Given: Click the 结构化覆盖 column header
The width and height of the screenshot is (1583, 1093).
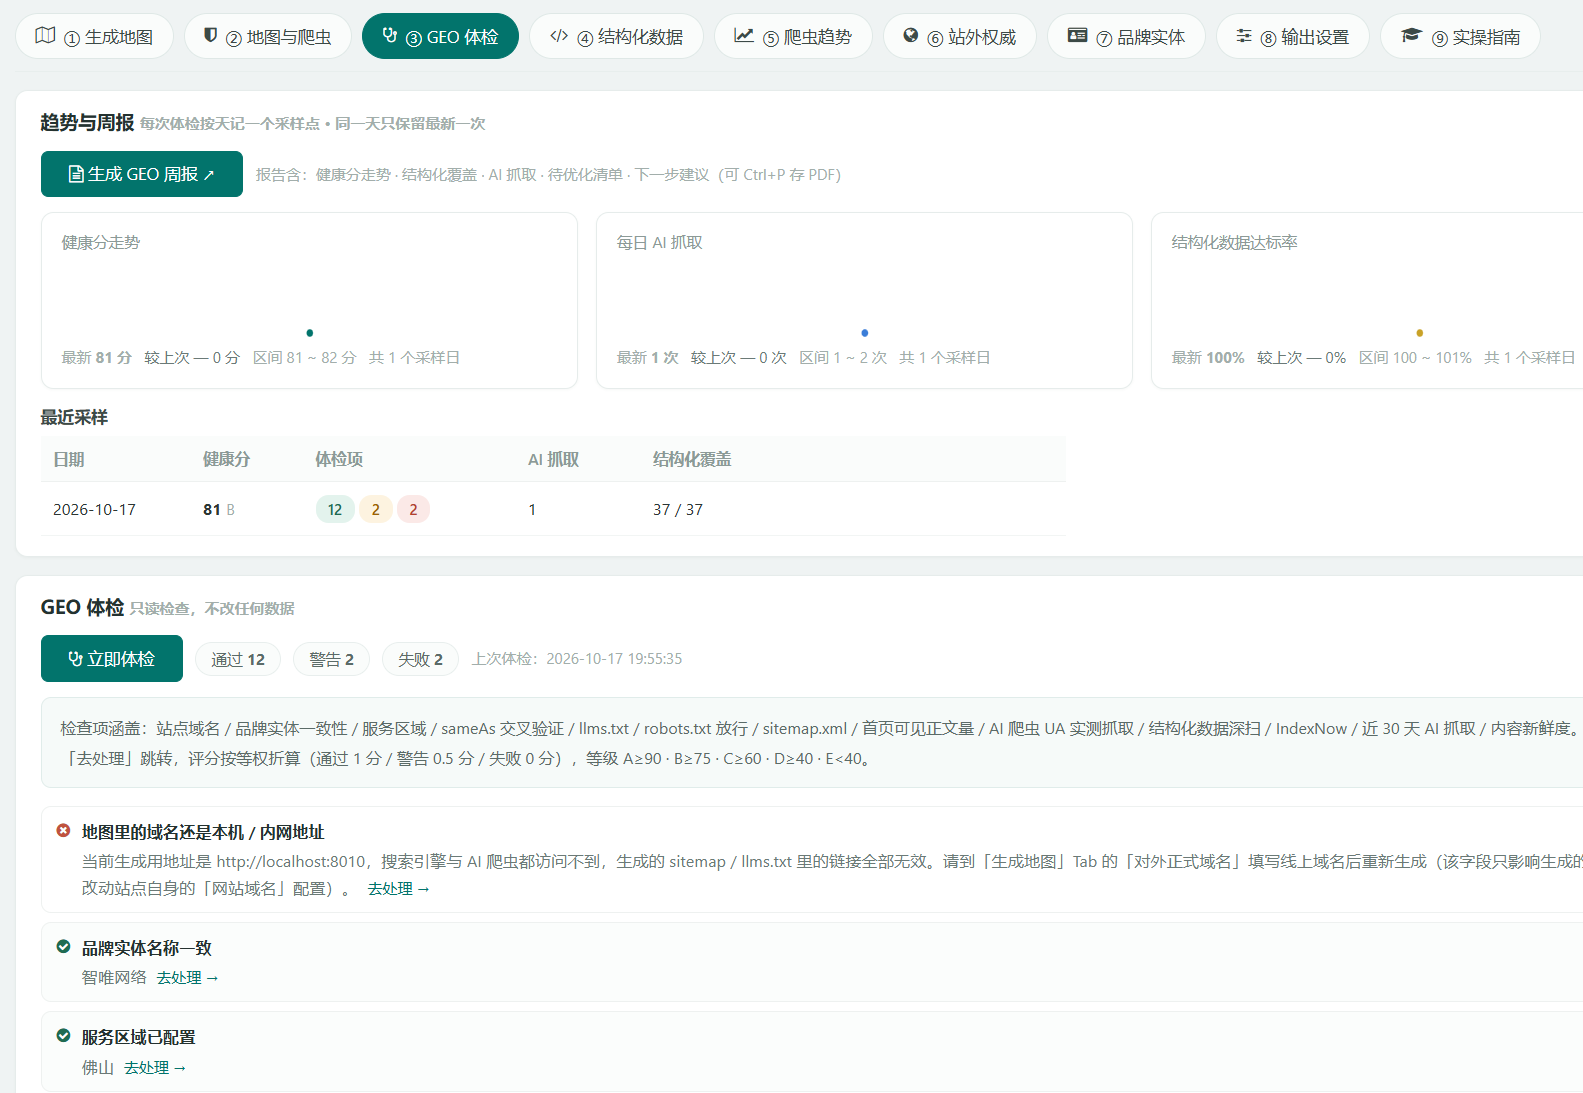Looking at the screenshot, I should [692, 459].
